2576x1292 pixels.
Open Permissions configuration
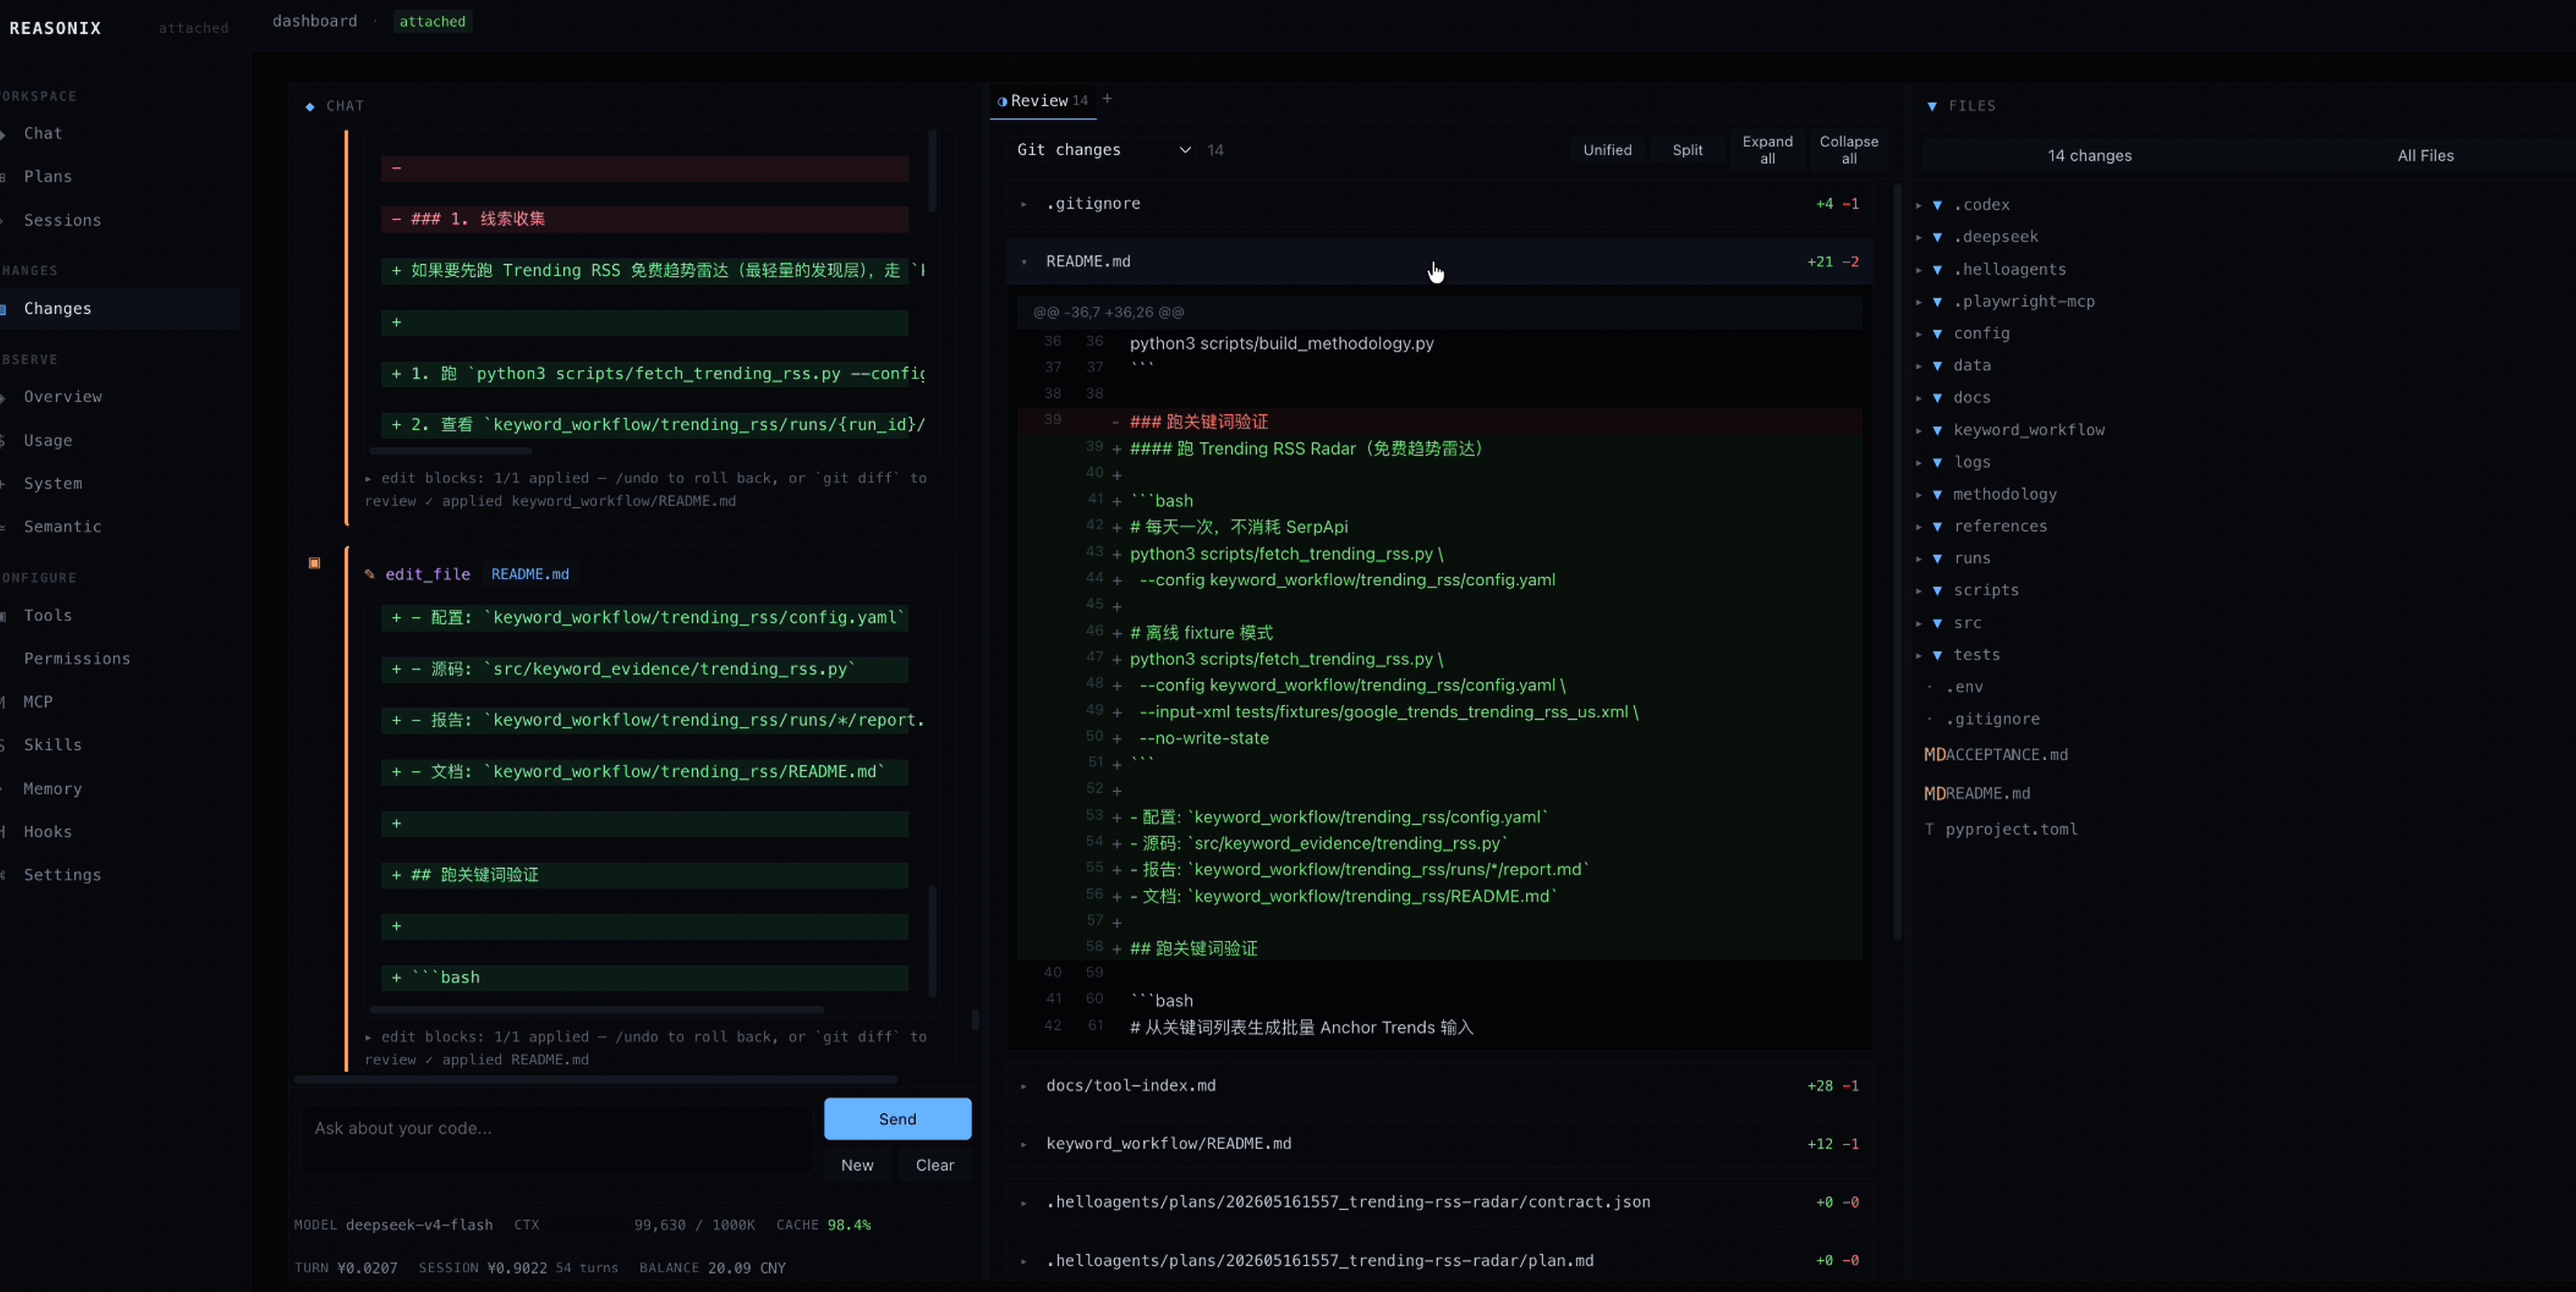click(77, 658)
